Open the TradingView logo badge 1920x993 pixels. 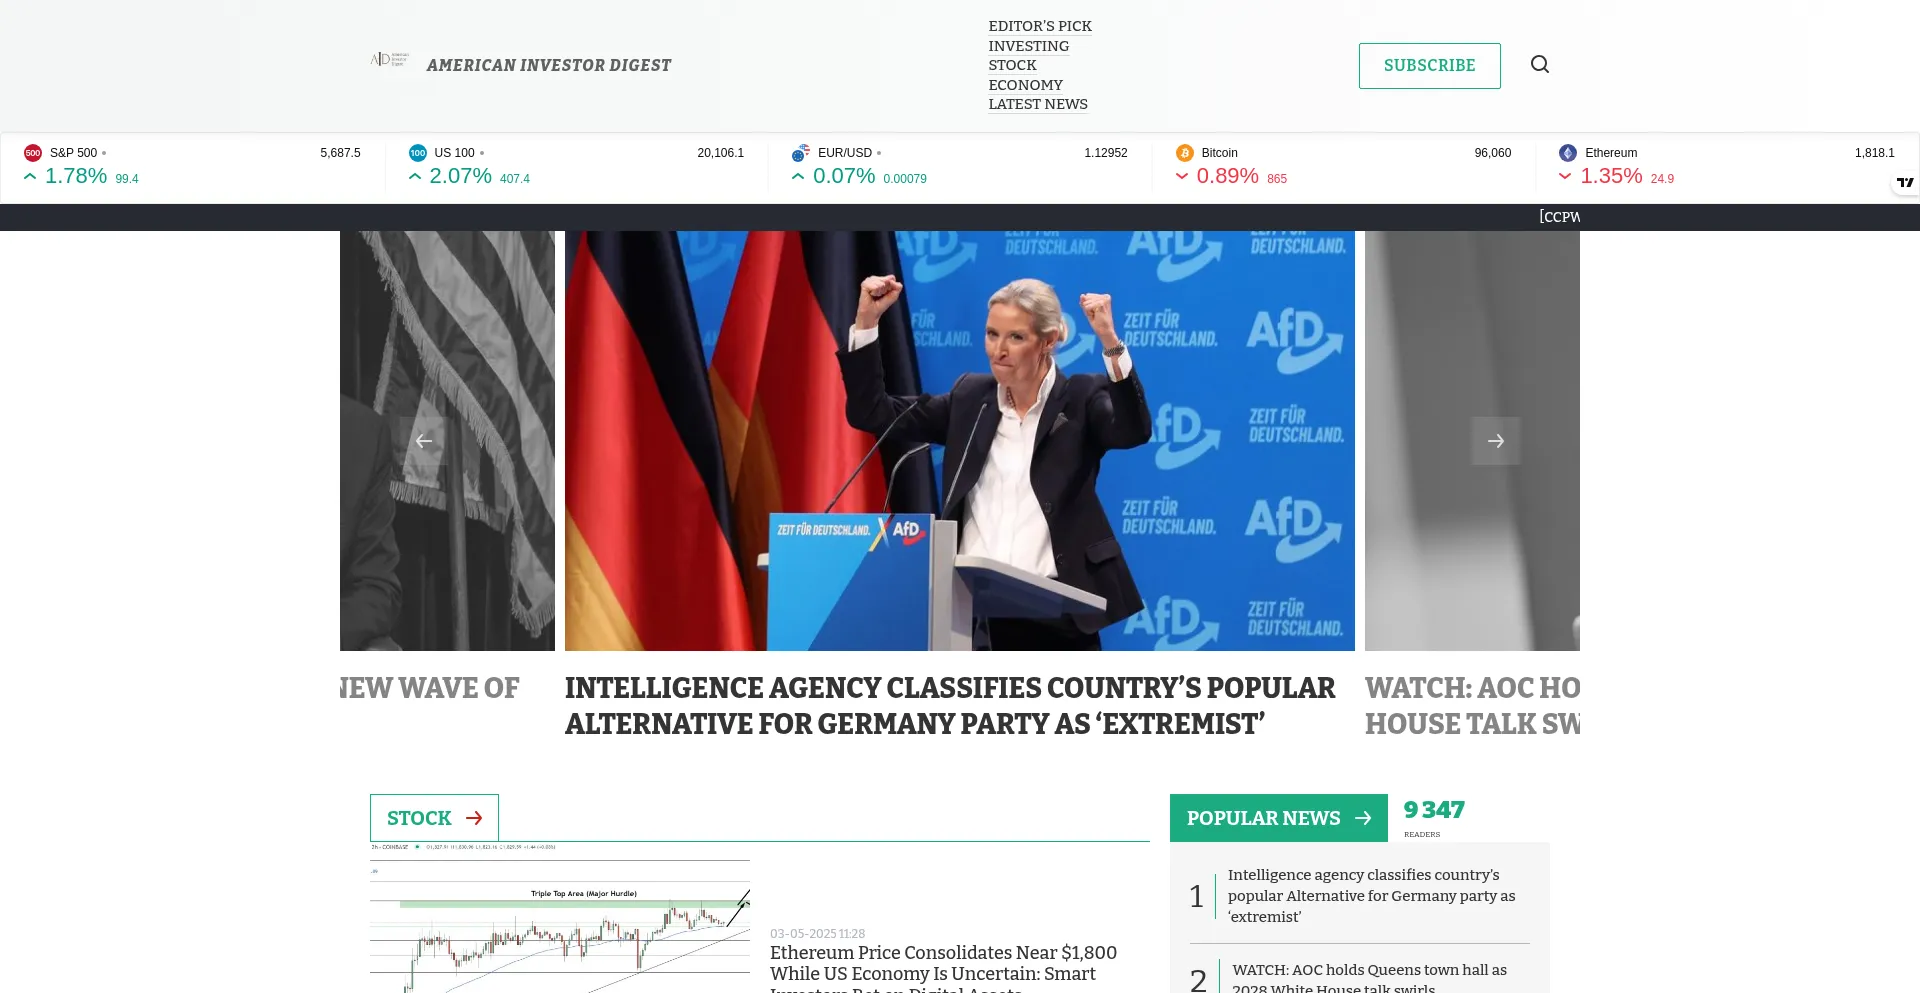pos(1905,182)
